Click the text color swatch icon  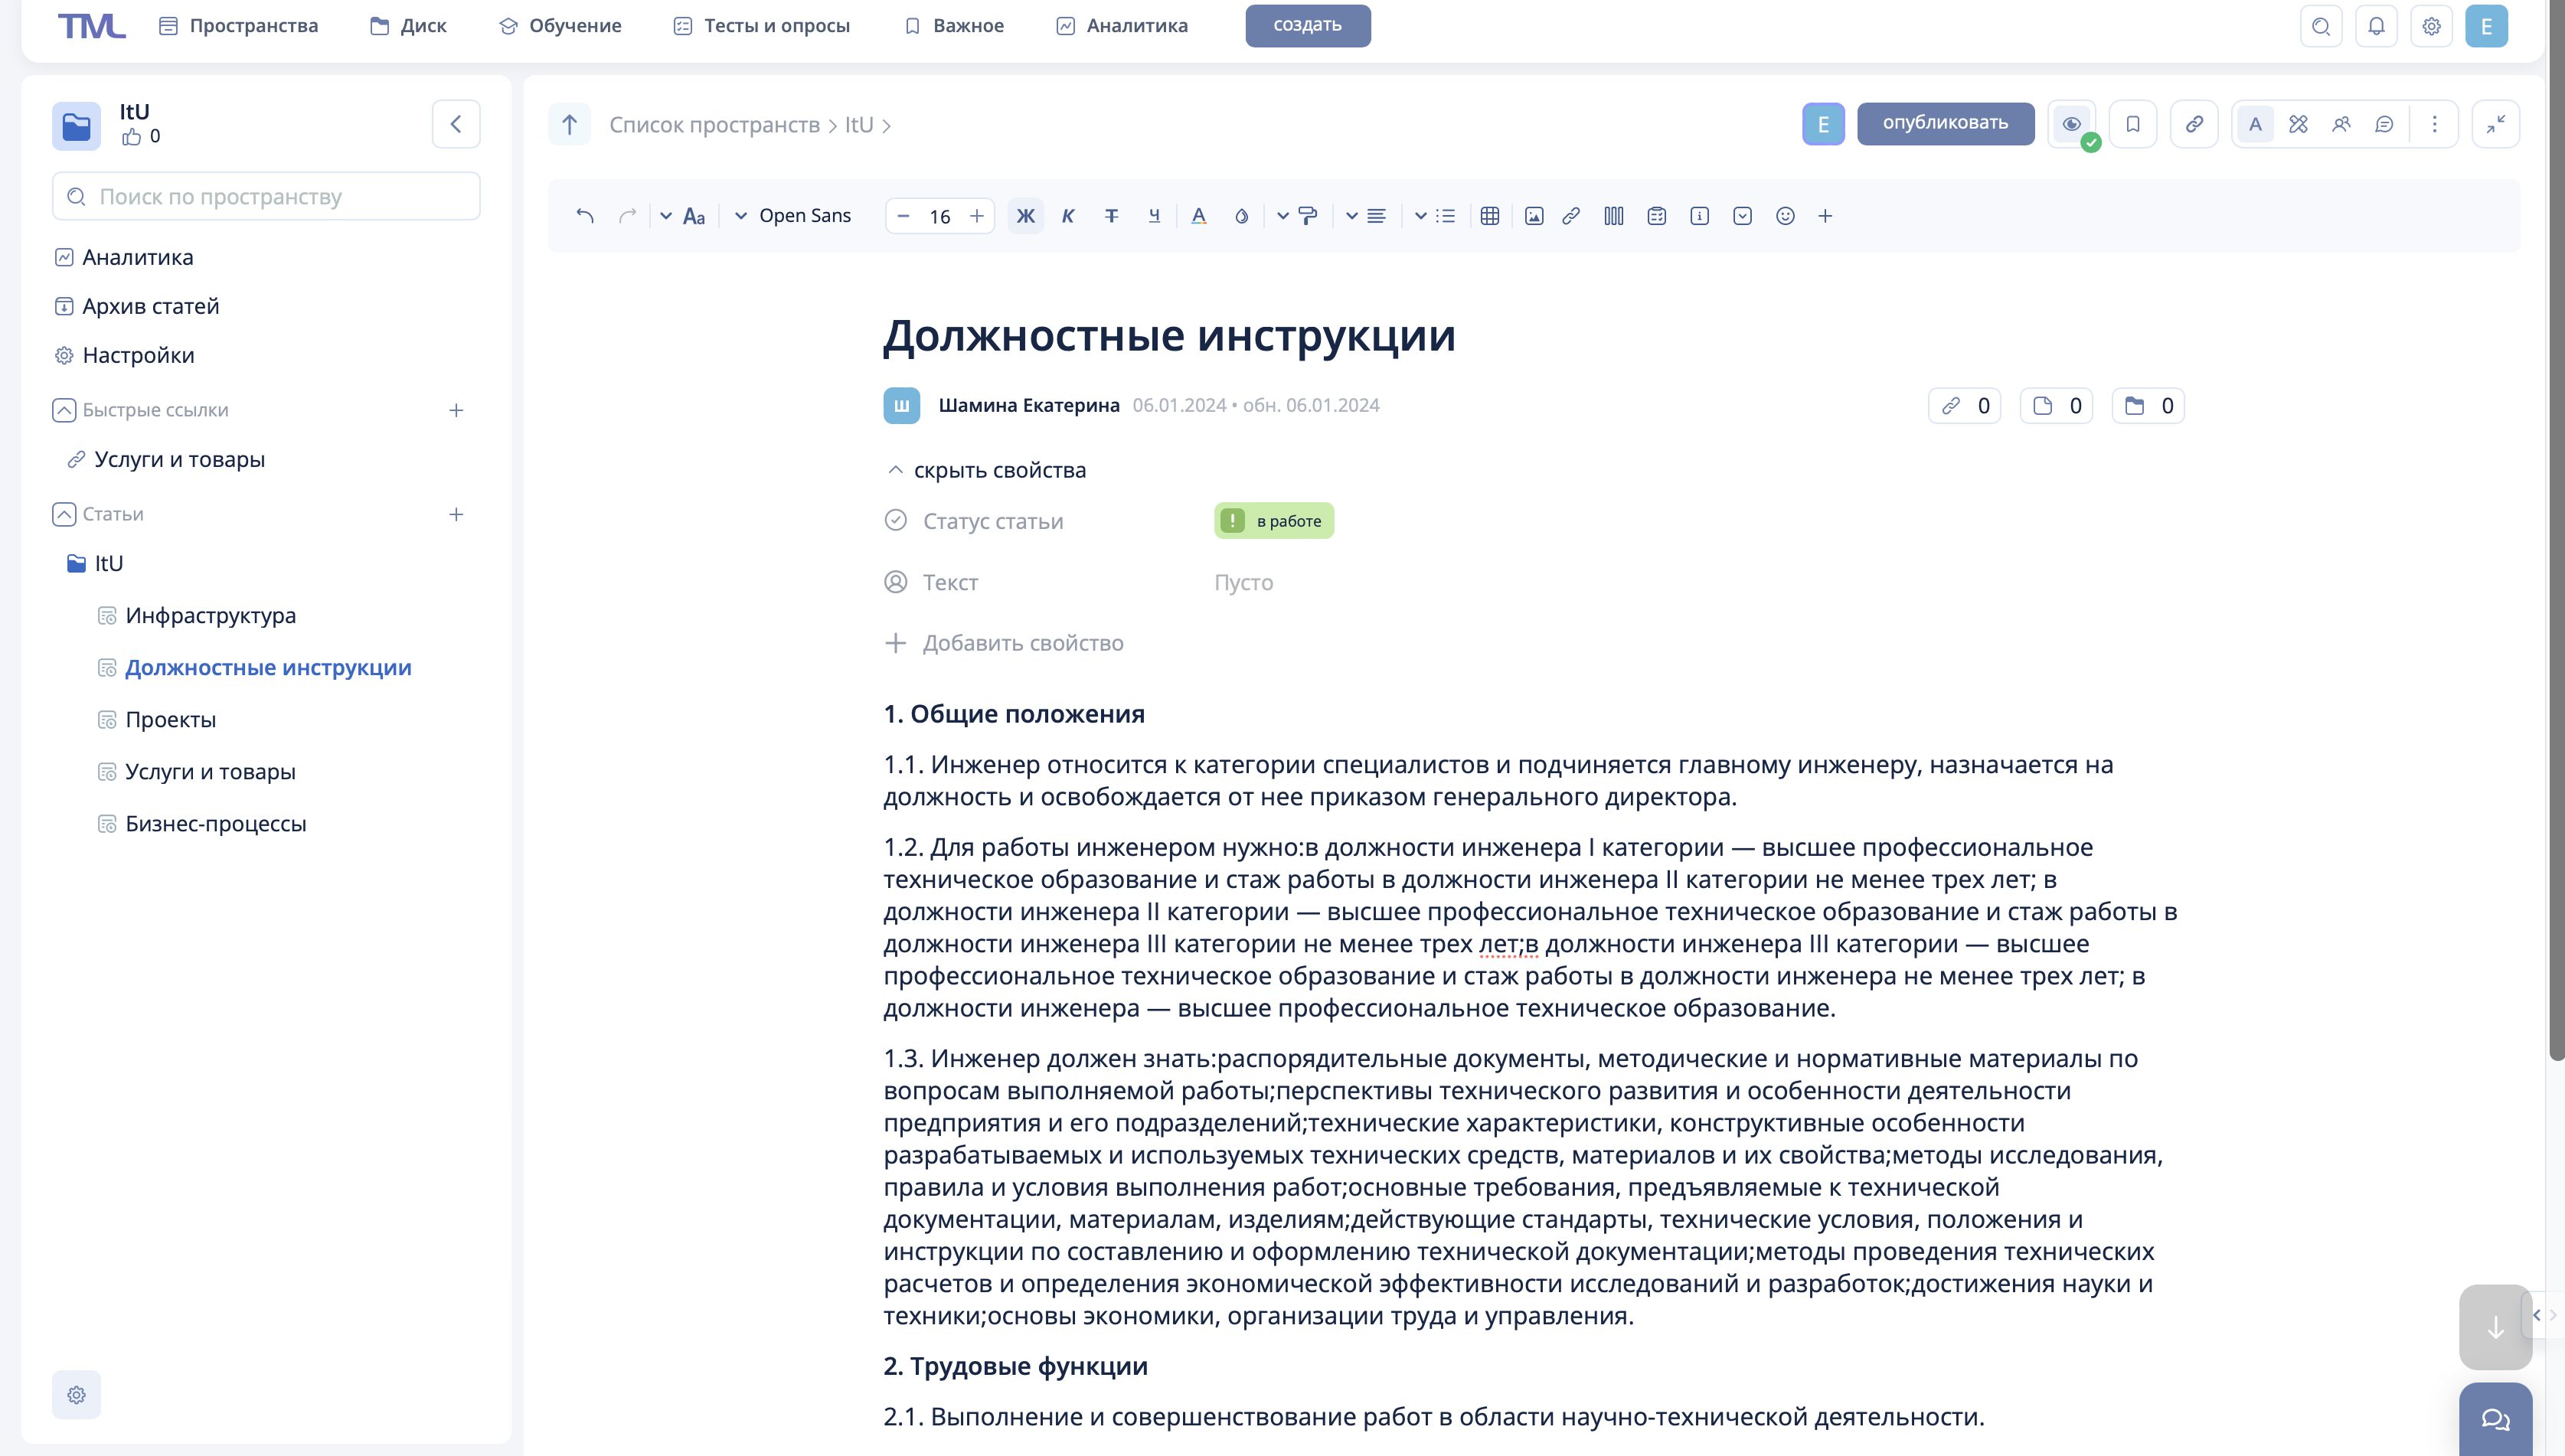pos(1196,215)
